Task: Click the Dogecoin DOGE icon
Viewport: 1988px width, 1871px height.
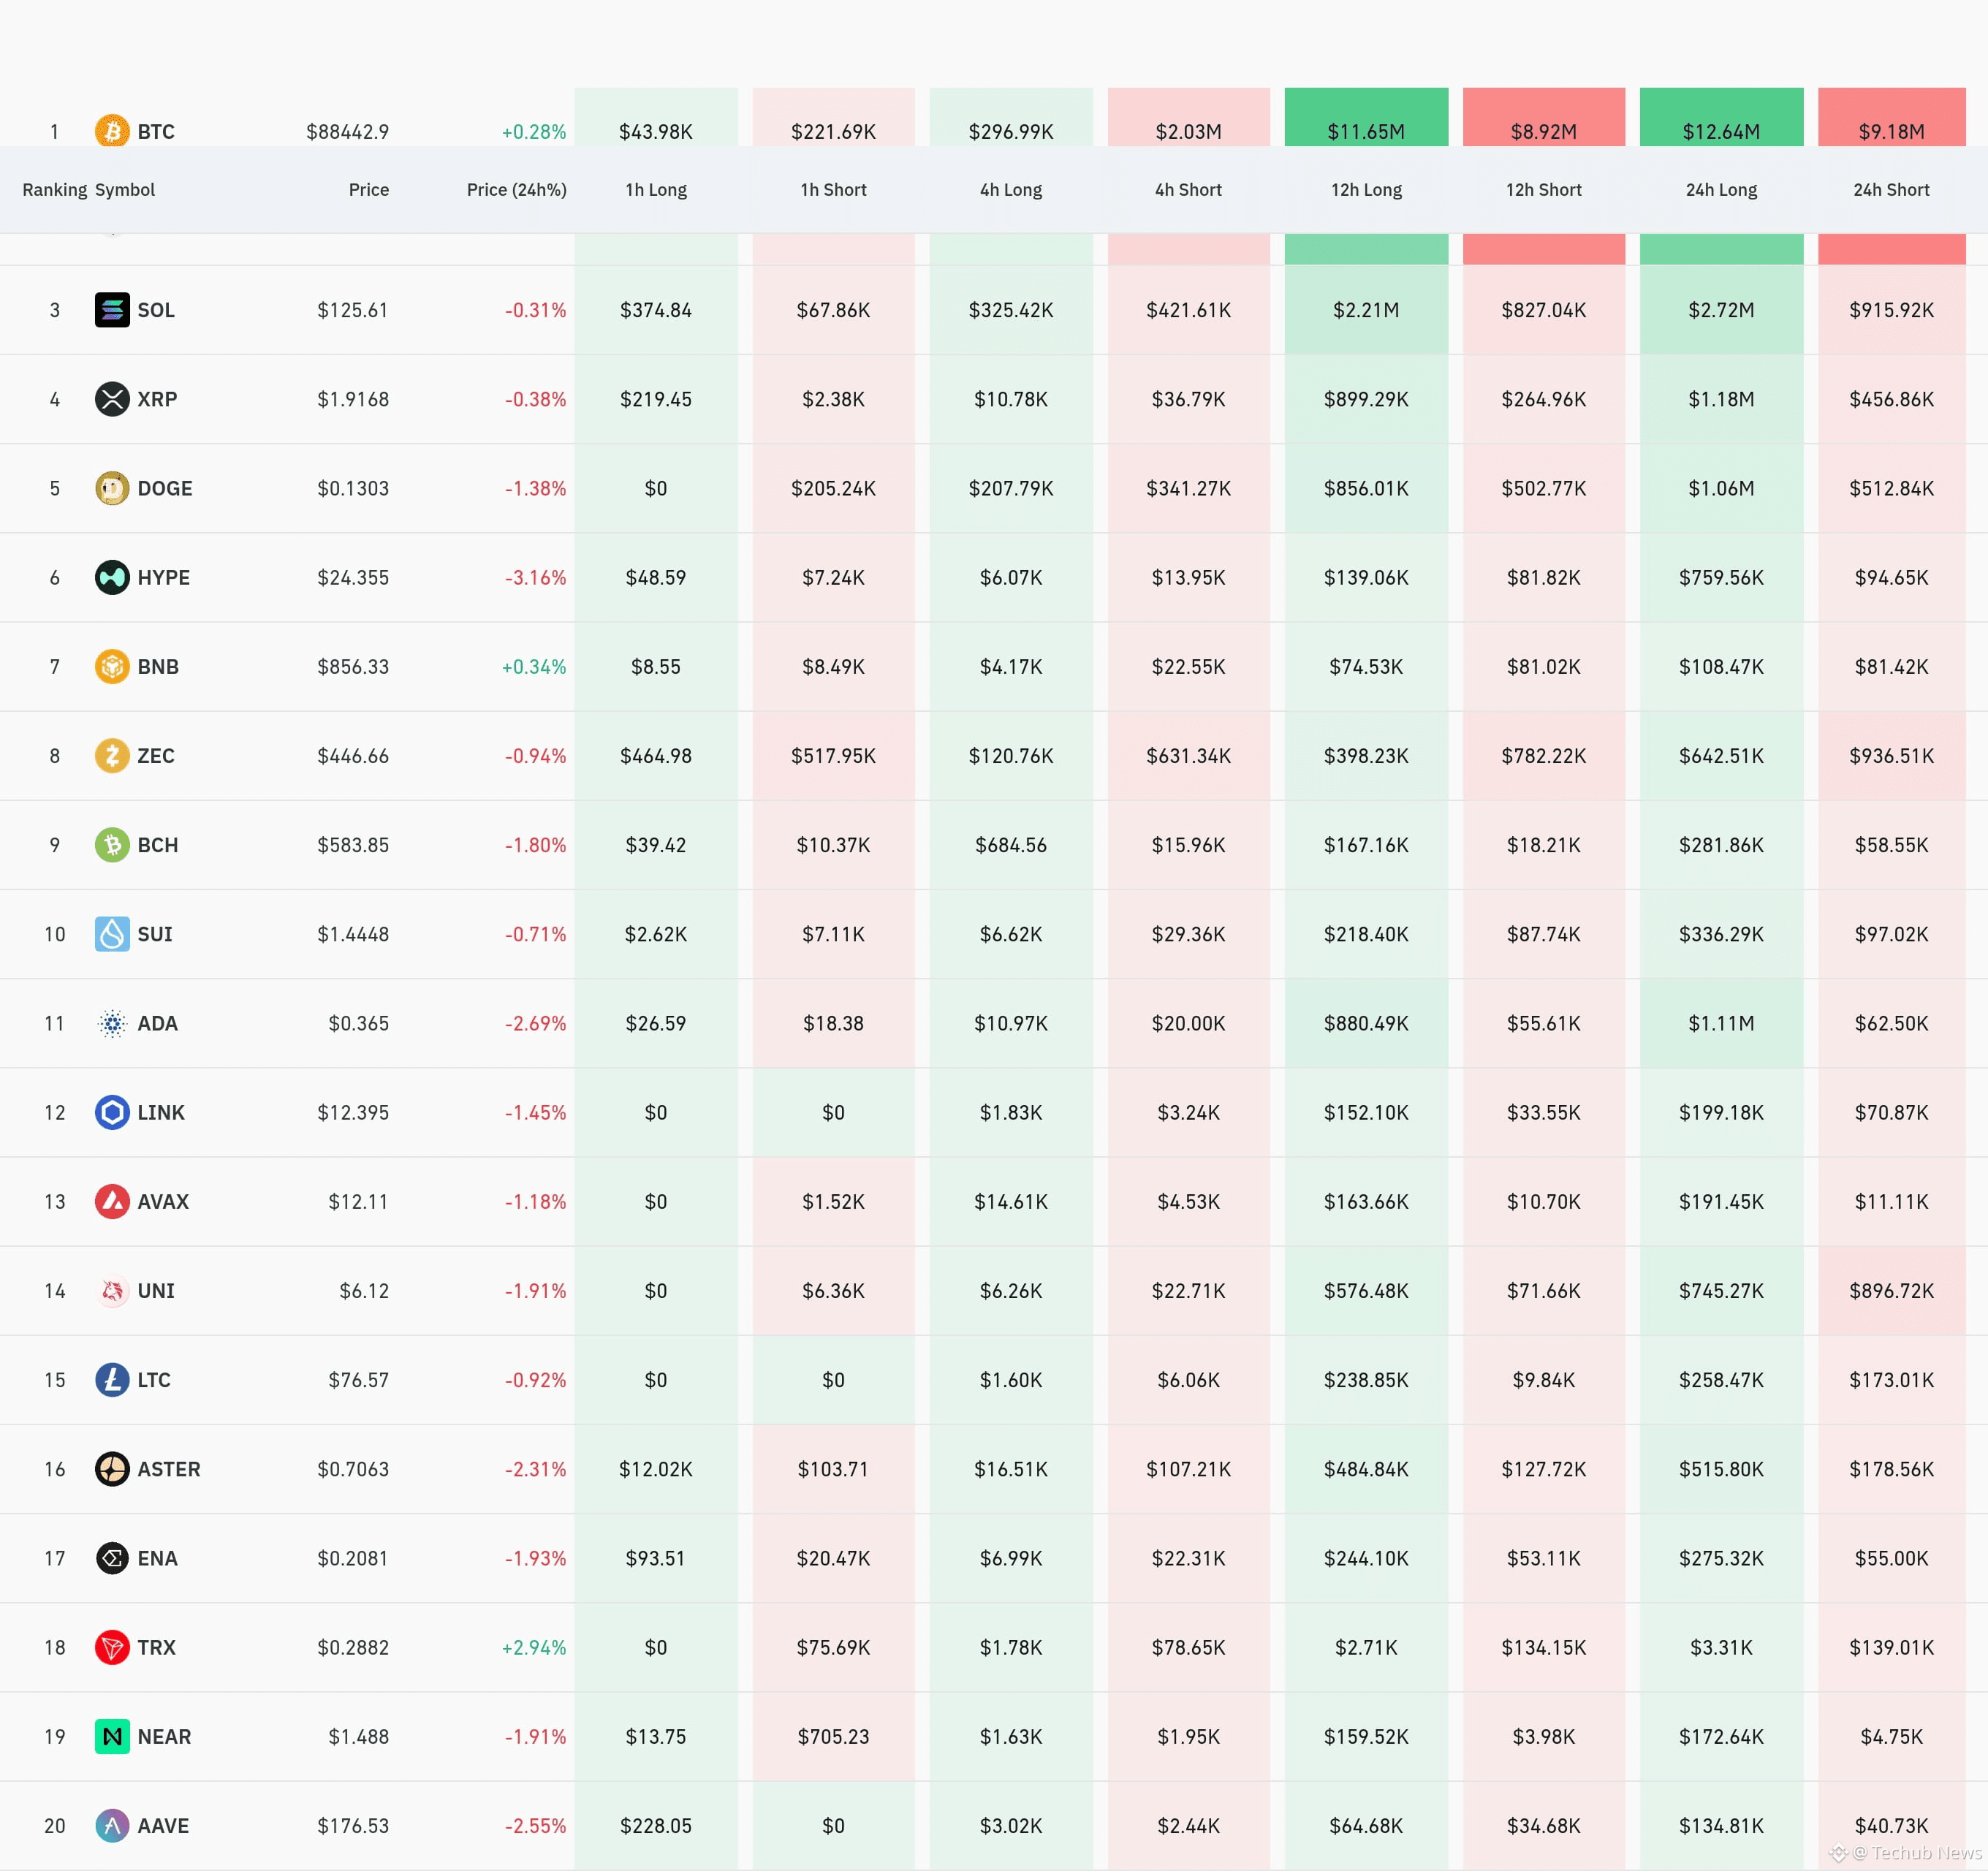Action: click(x=112, y=488)
